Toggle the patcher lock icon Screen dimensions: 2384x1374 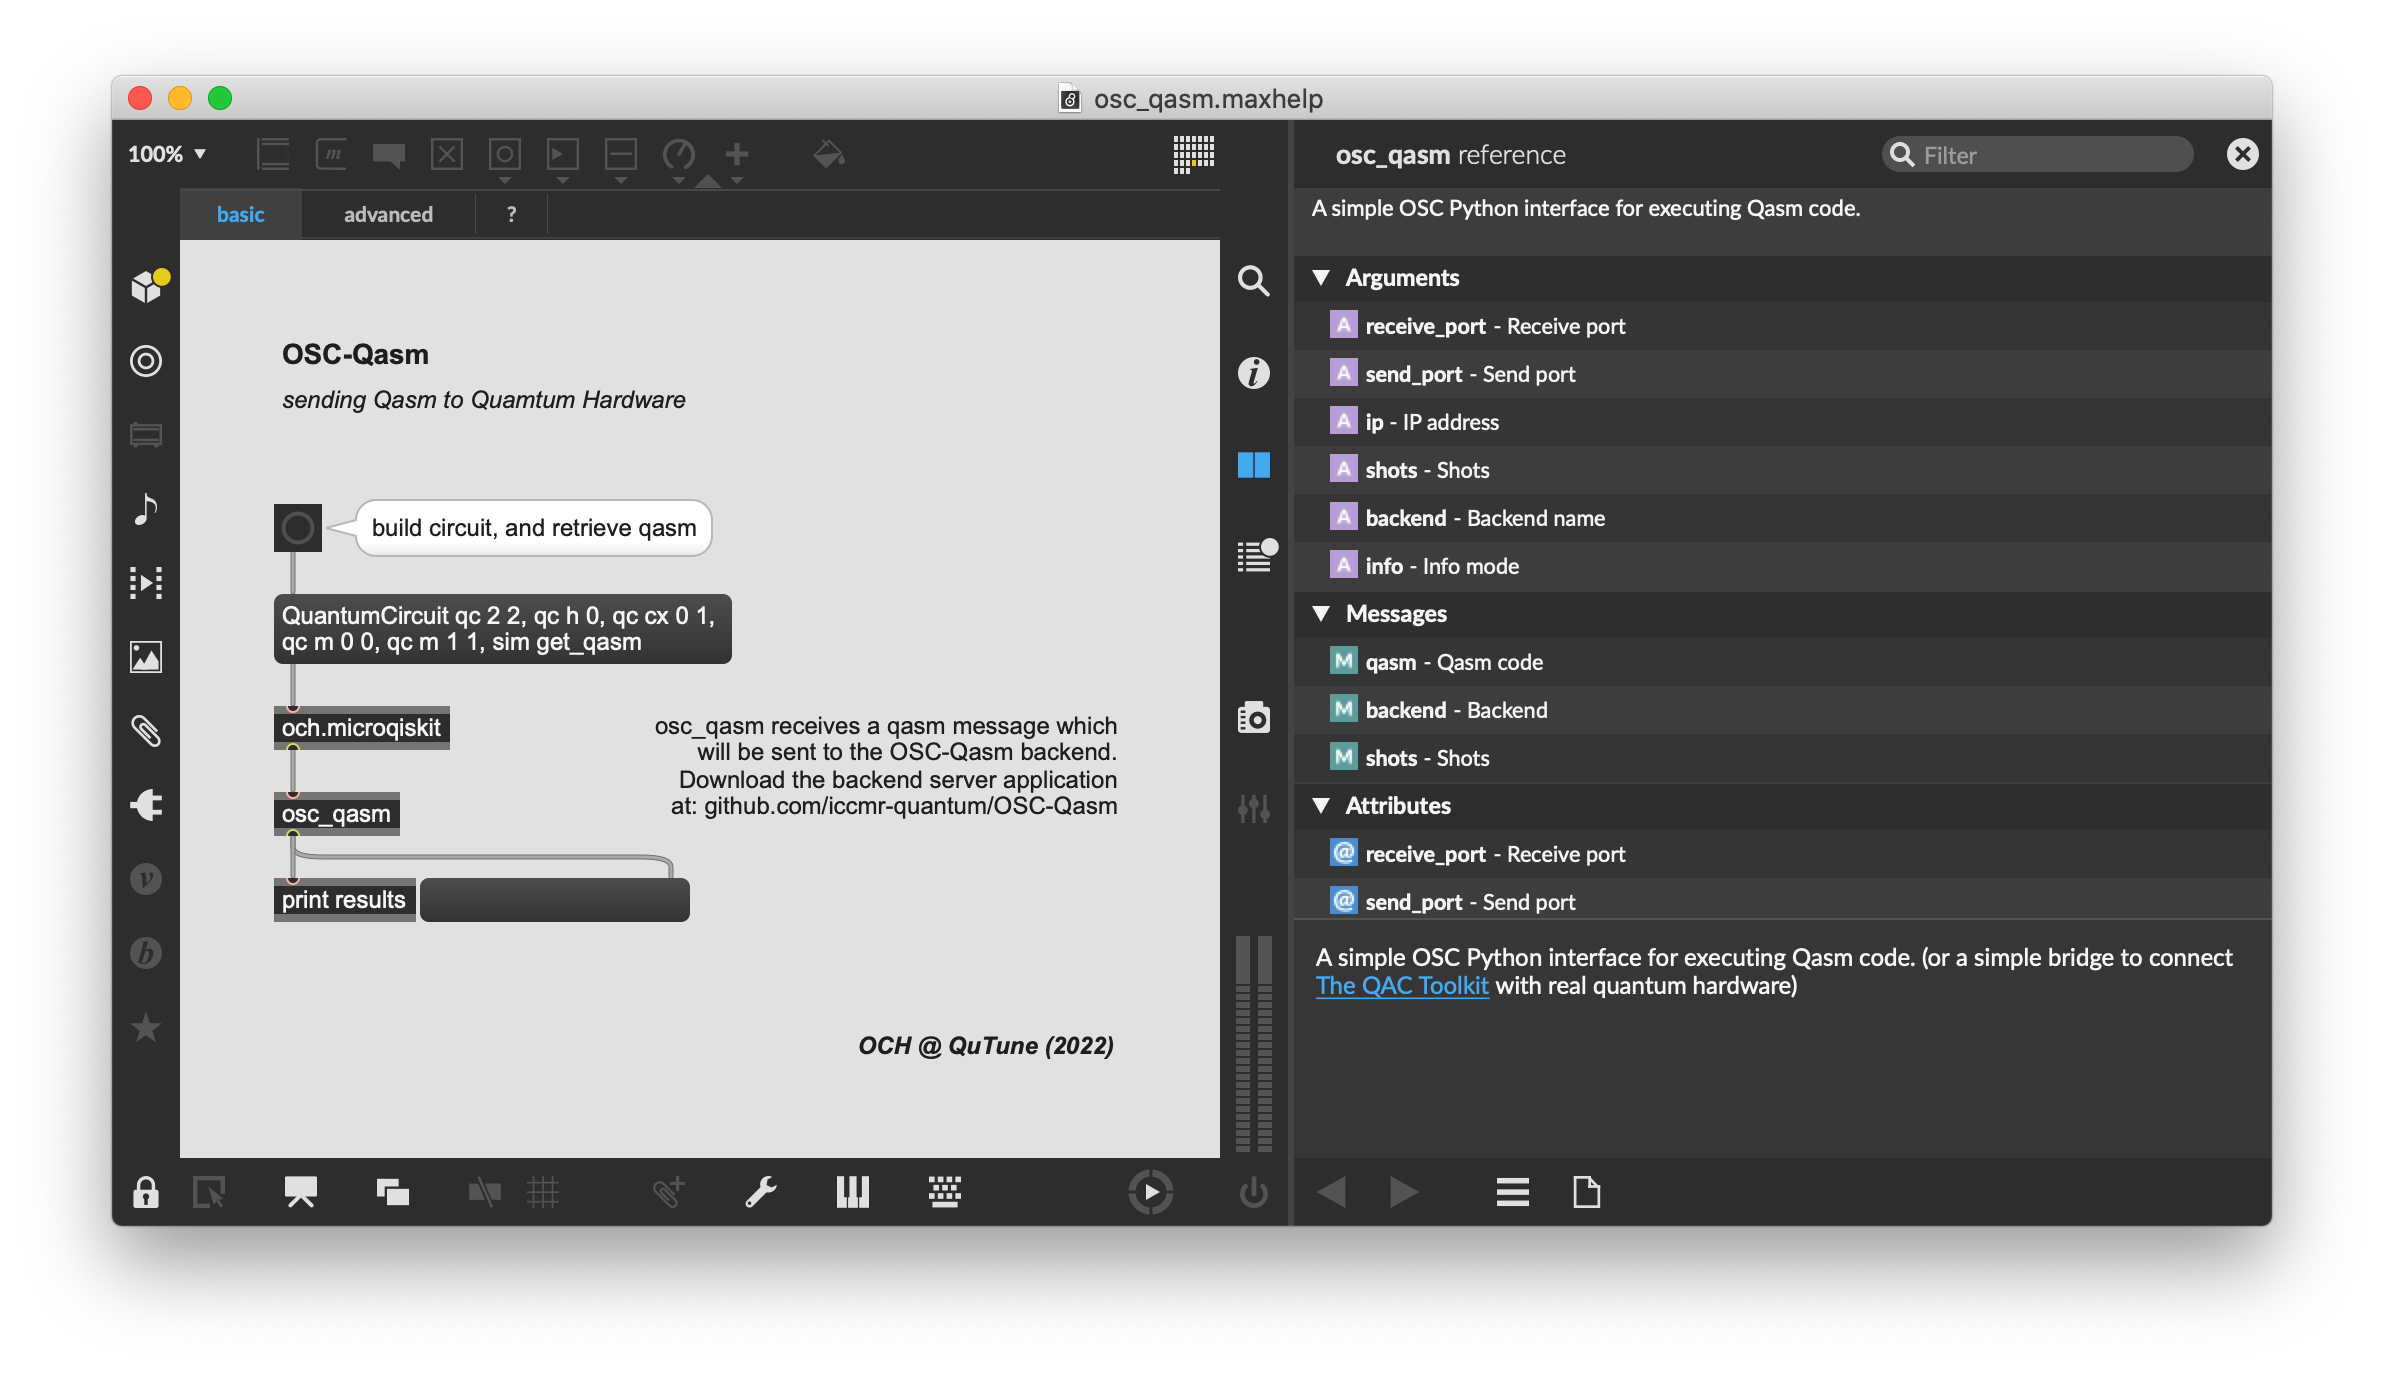(146, 1191)
